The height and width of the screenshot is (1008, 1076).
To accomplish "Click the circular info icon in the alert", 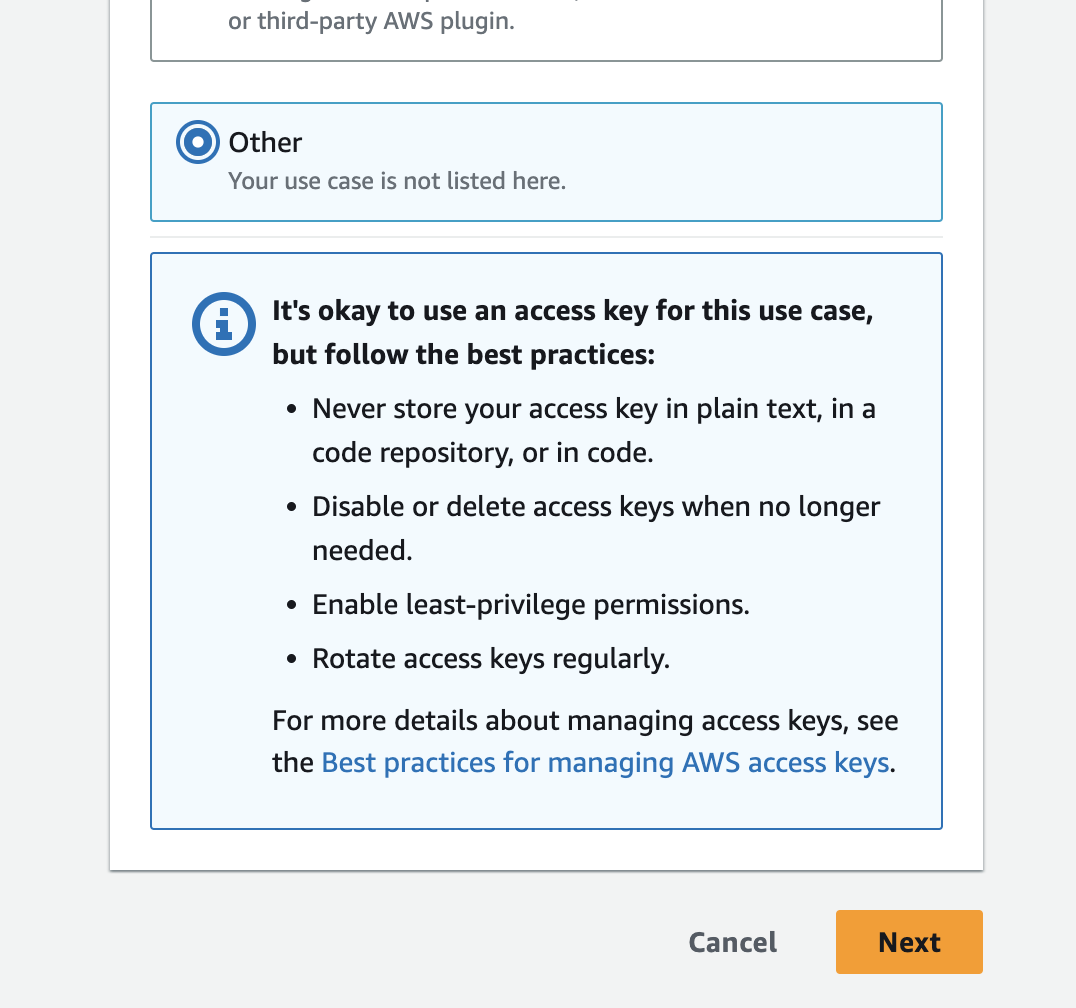I will tap(224, 323).
